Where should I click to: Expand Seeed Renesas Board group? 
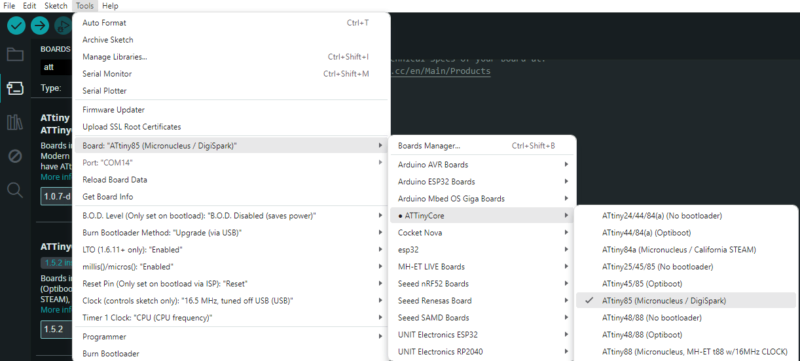tap(482, 301)
